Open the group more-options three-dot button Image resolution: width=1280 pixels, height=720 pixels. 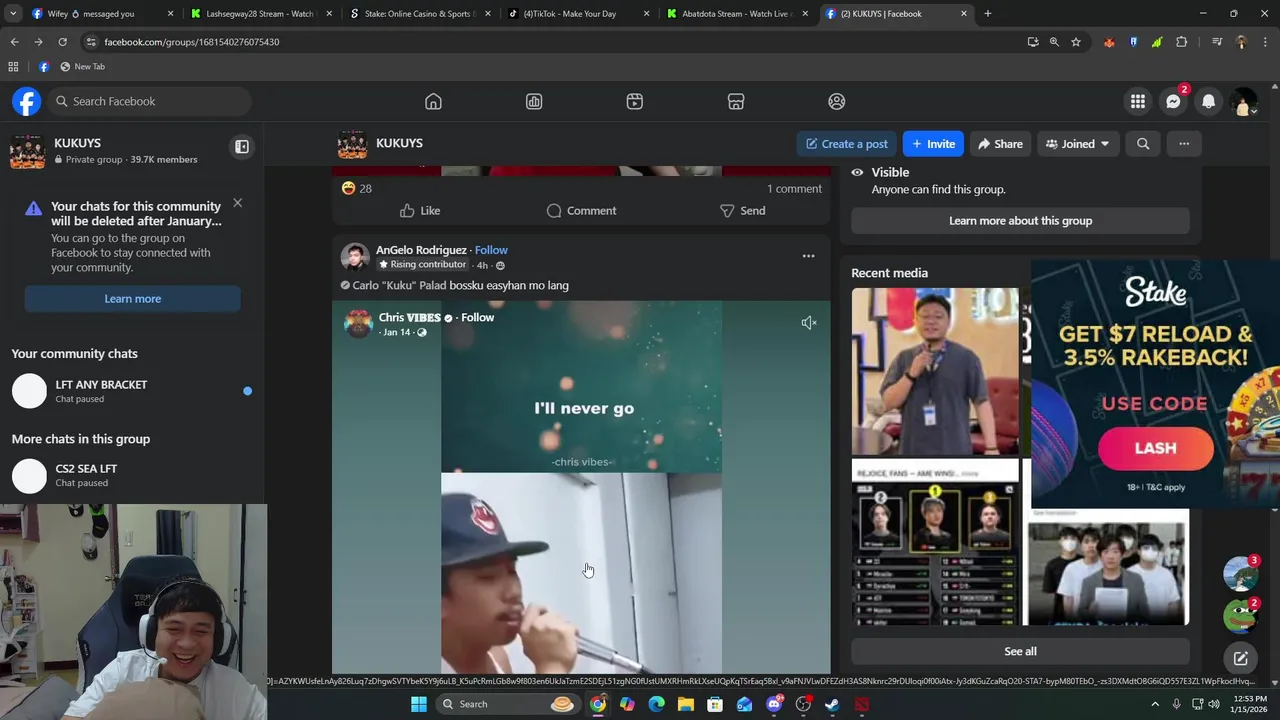(1184, 144)
